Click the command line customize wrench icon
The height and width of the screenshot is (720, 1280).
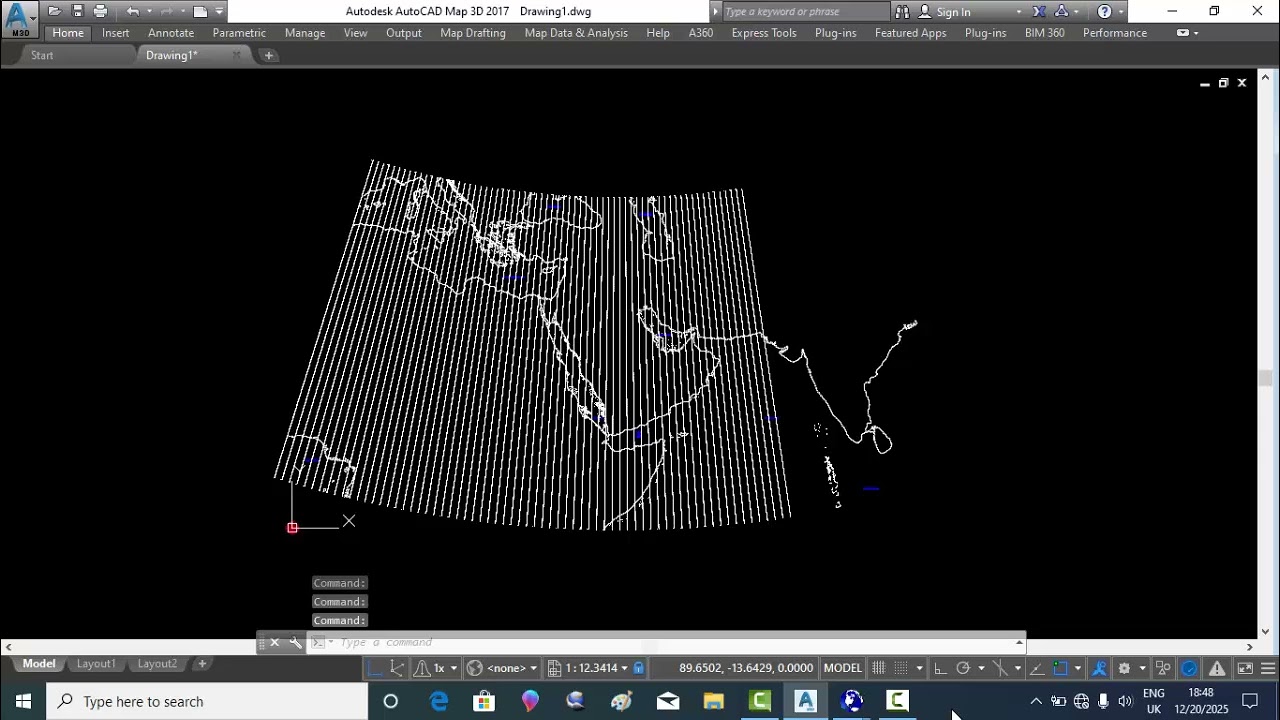pos(296,643)
